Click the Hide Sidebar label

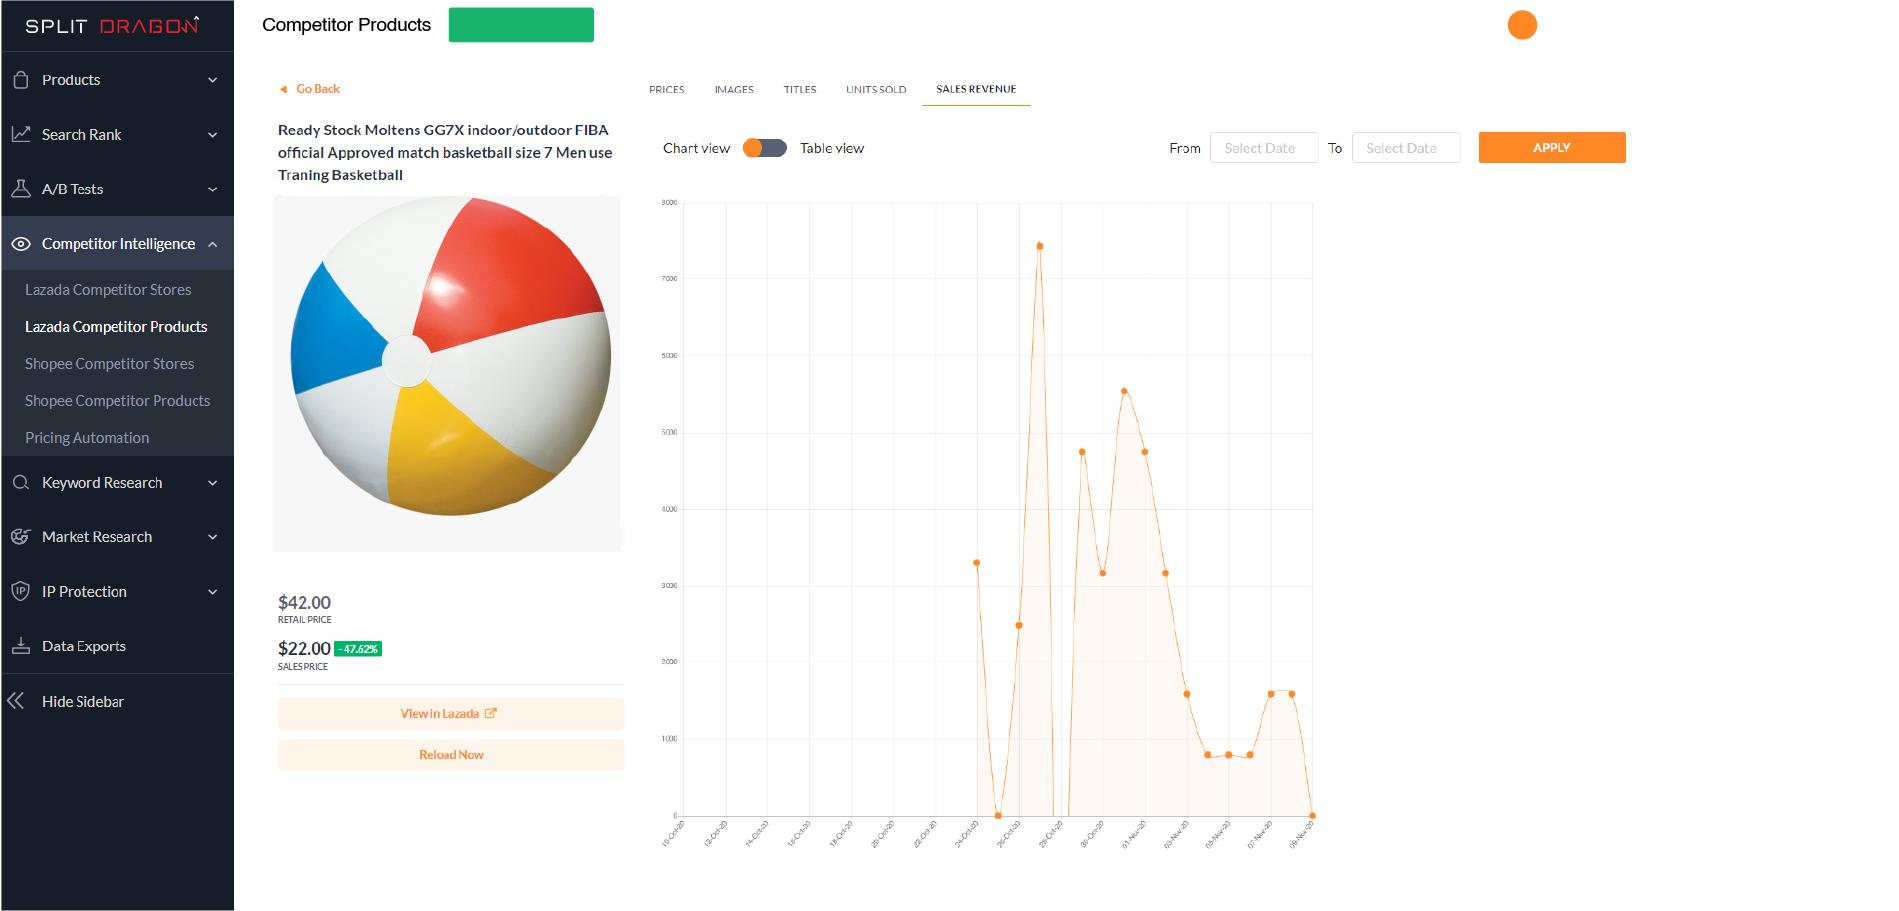click(83, 702)
